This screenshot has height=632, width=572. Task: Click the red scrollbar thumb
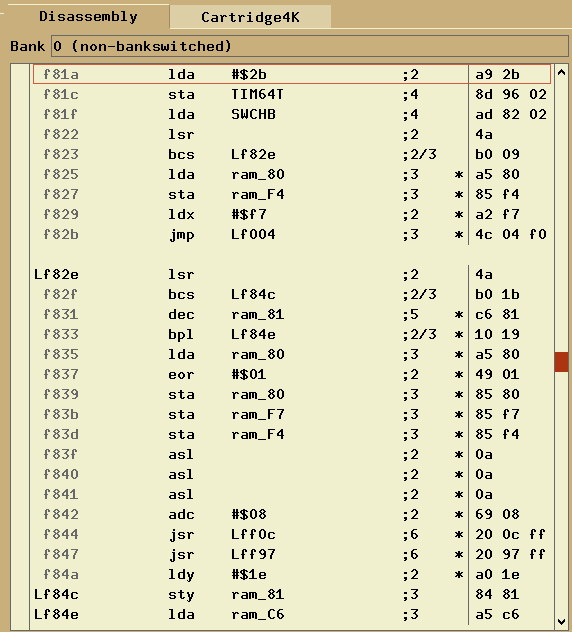(561, 362)
